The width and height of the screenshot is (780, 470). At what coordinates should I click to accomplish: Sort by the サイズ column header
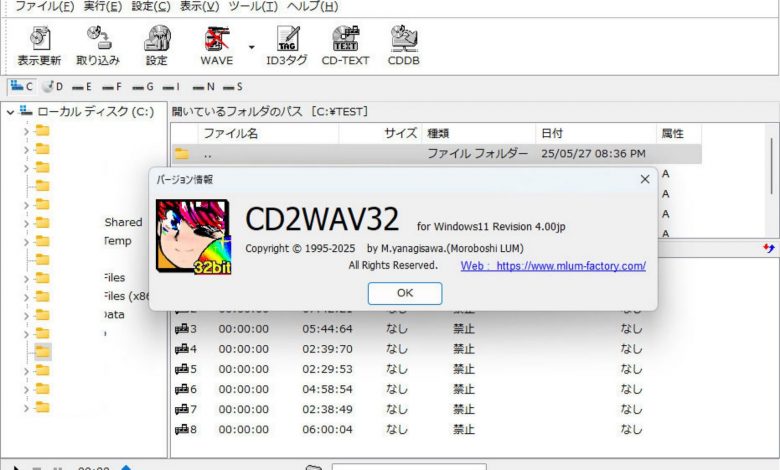[x=380, y=133]
